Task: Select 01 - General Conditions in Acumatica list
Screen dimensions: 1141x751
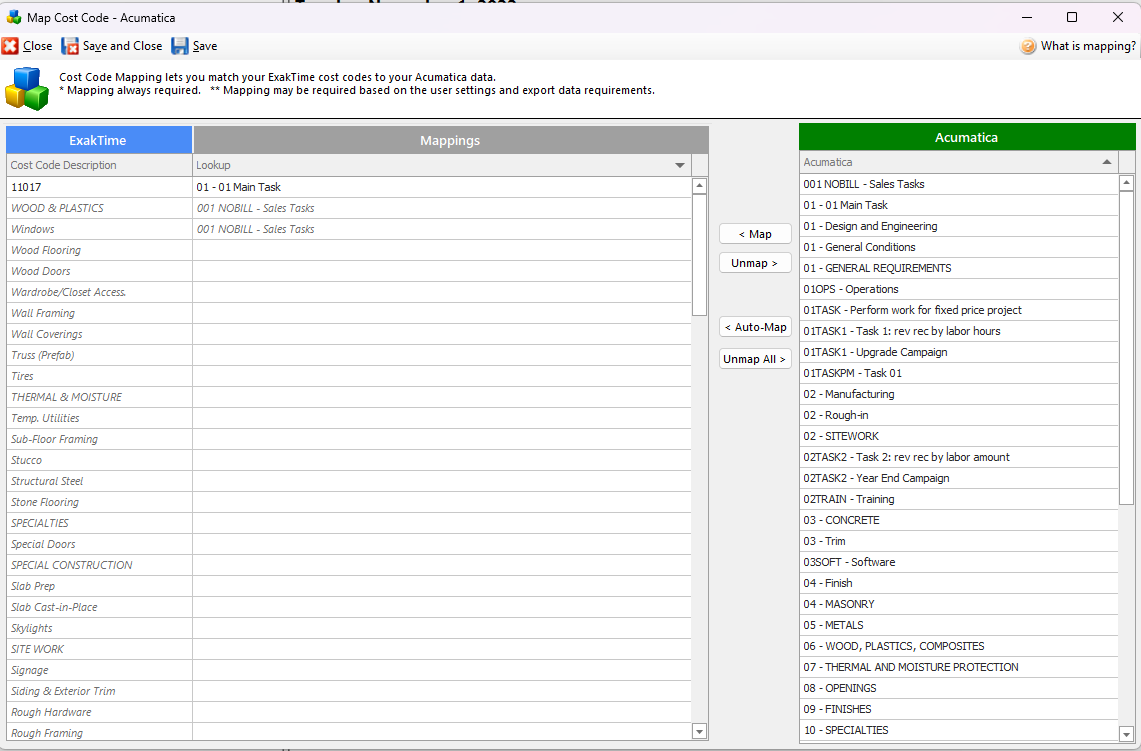Action: pos(959,247)
